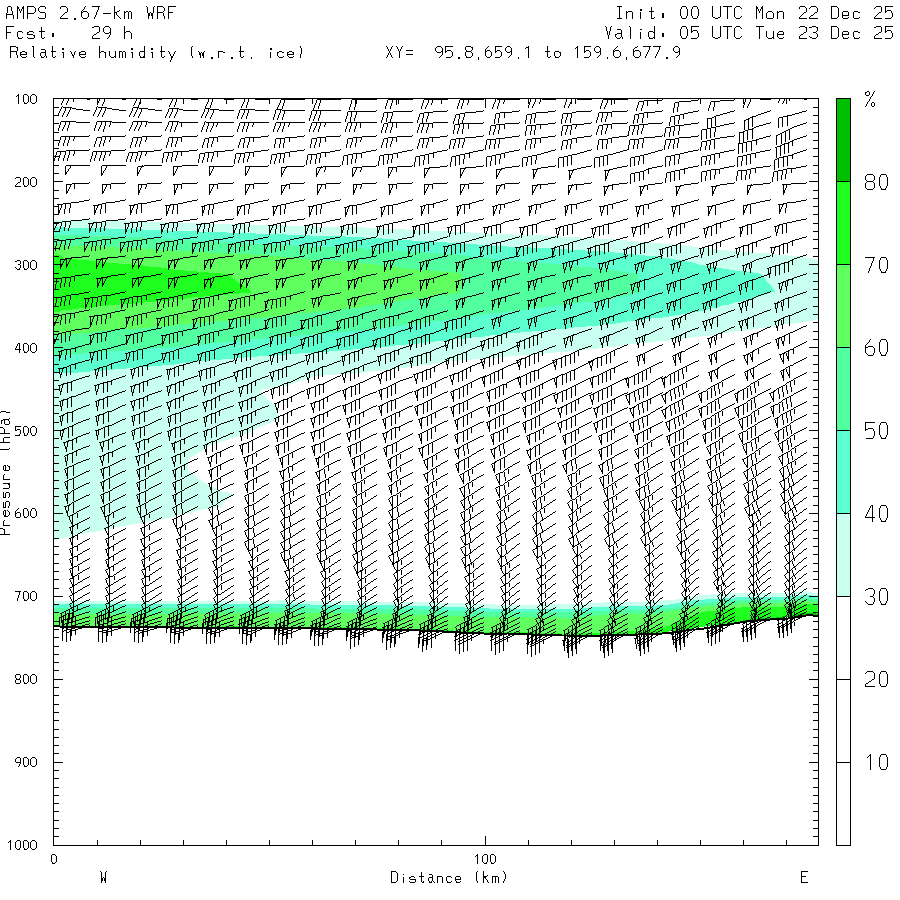Image resolution: width=900 pixels, height=900 pixels.
Task: Click the colorbar segment between 50 and 60
Action: tap(843, 389)
